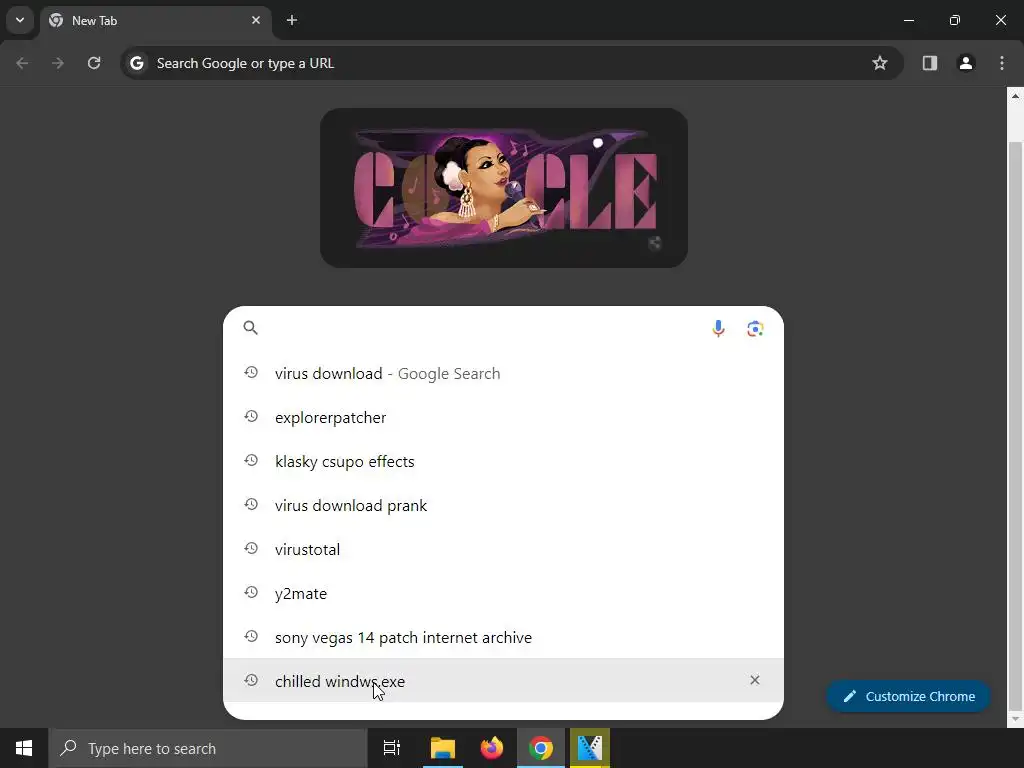Minimize the Chrome window
Screen dimensions: 1024x768
point(908,20)
